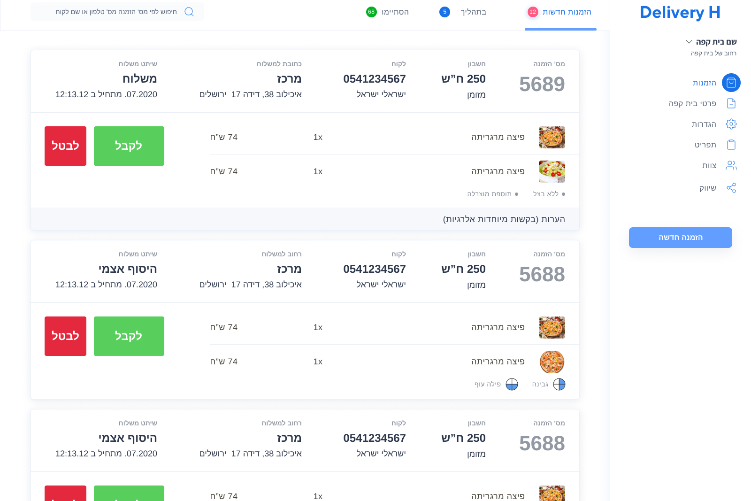Click the גבינה half-pizza topping icon

(560, 383)
